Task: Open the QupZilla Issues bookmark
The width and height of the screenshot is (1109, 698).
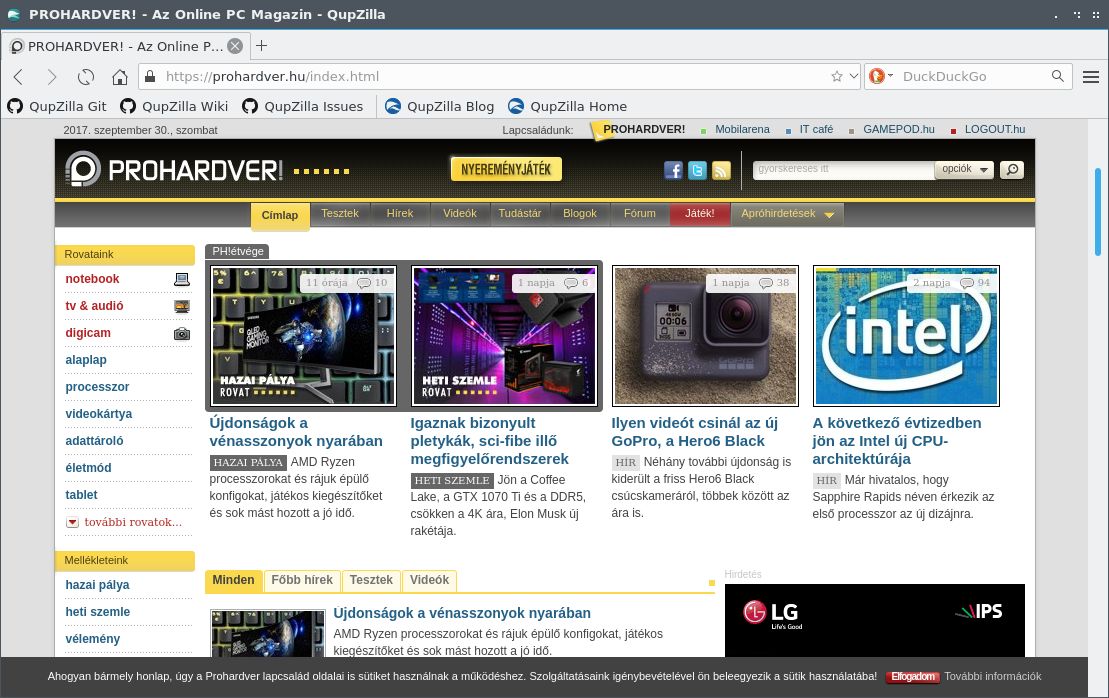Action: click(303, 106)
